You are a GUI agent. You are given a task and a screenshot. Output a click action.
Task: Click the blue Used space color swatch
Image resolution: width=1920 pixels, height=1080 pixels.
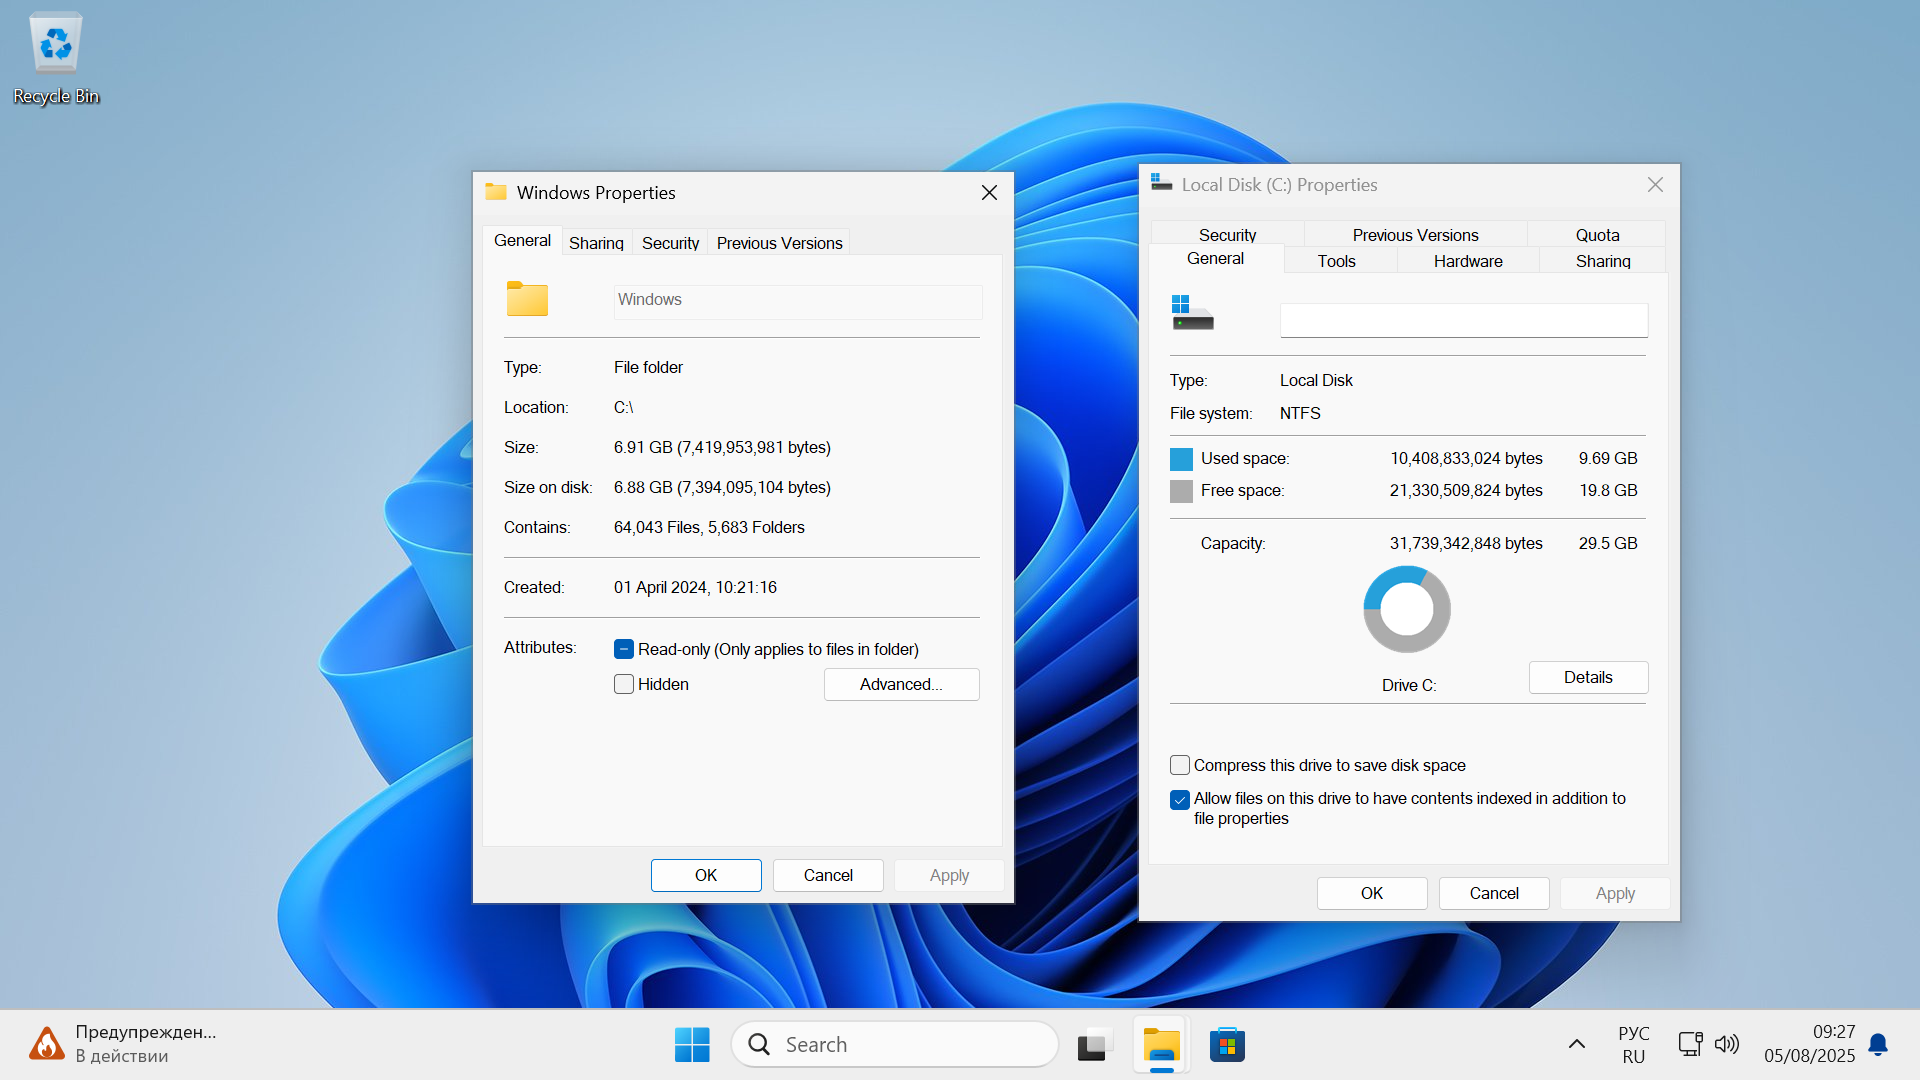[x=1181, y=459]
